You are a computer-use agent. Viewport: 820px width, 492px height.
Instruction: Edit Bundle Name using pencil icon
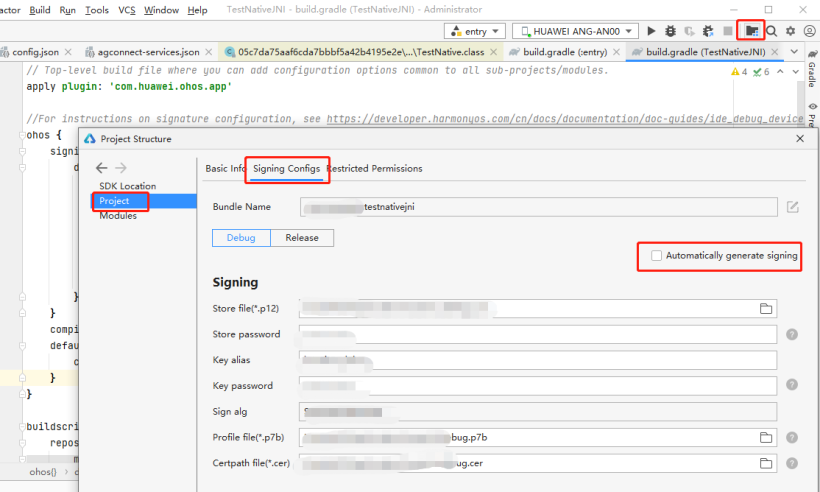[792, 207]
